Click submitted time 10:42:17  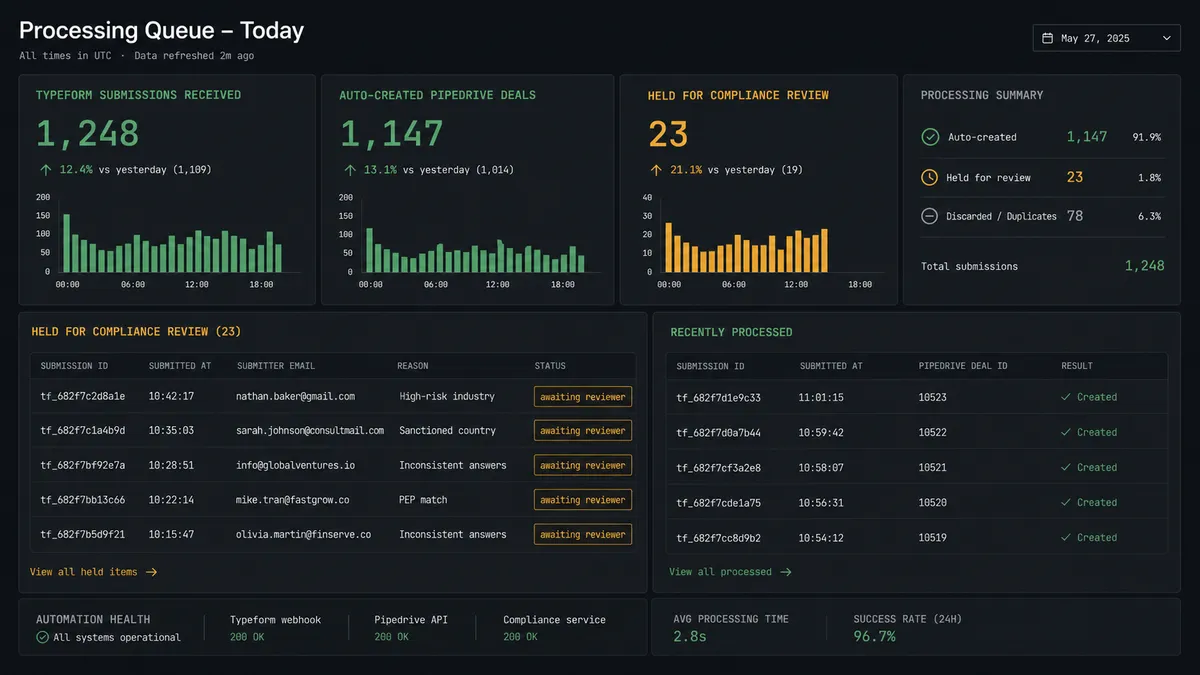point(171,397)
